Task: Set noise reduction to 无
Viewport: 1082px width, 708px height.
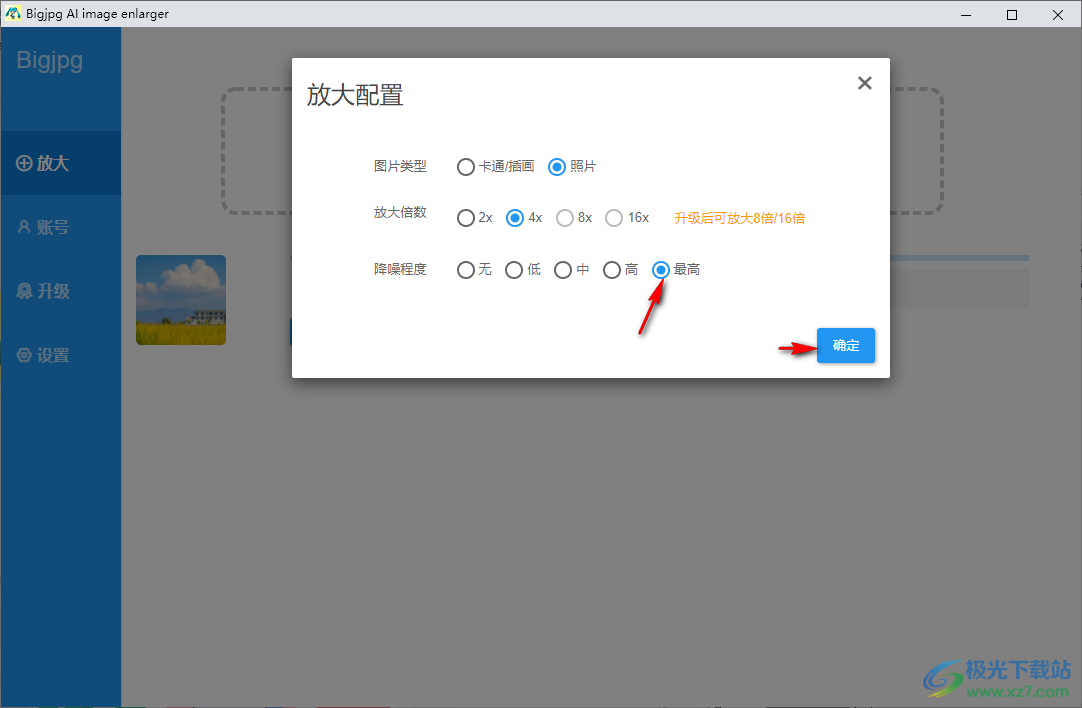Action: tap(465, 269)
